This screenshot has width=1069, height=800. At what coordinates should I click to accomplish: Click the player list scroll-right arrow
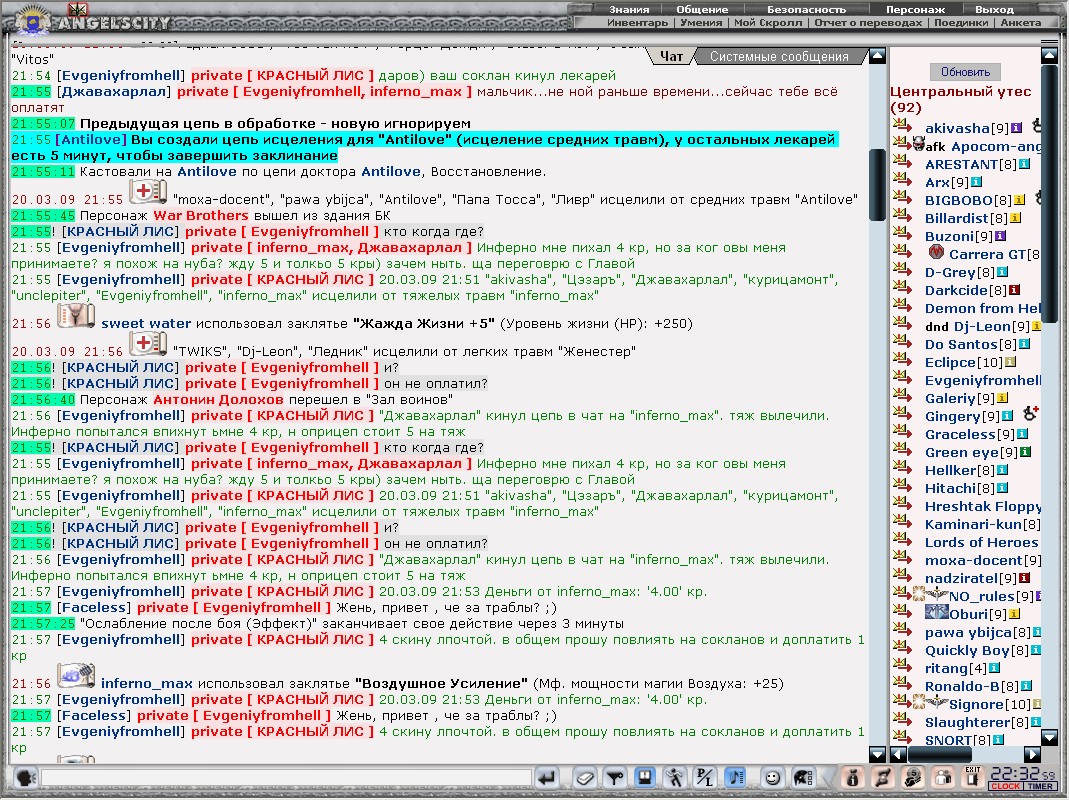1032,754
